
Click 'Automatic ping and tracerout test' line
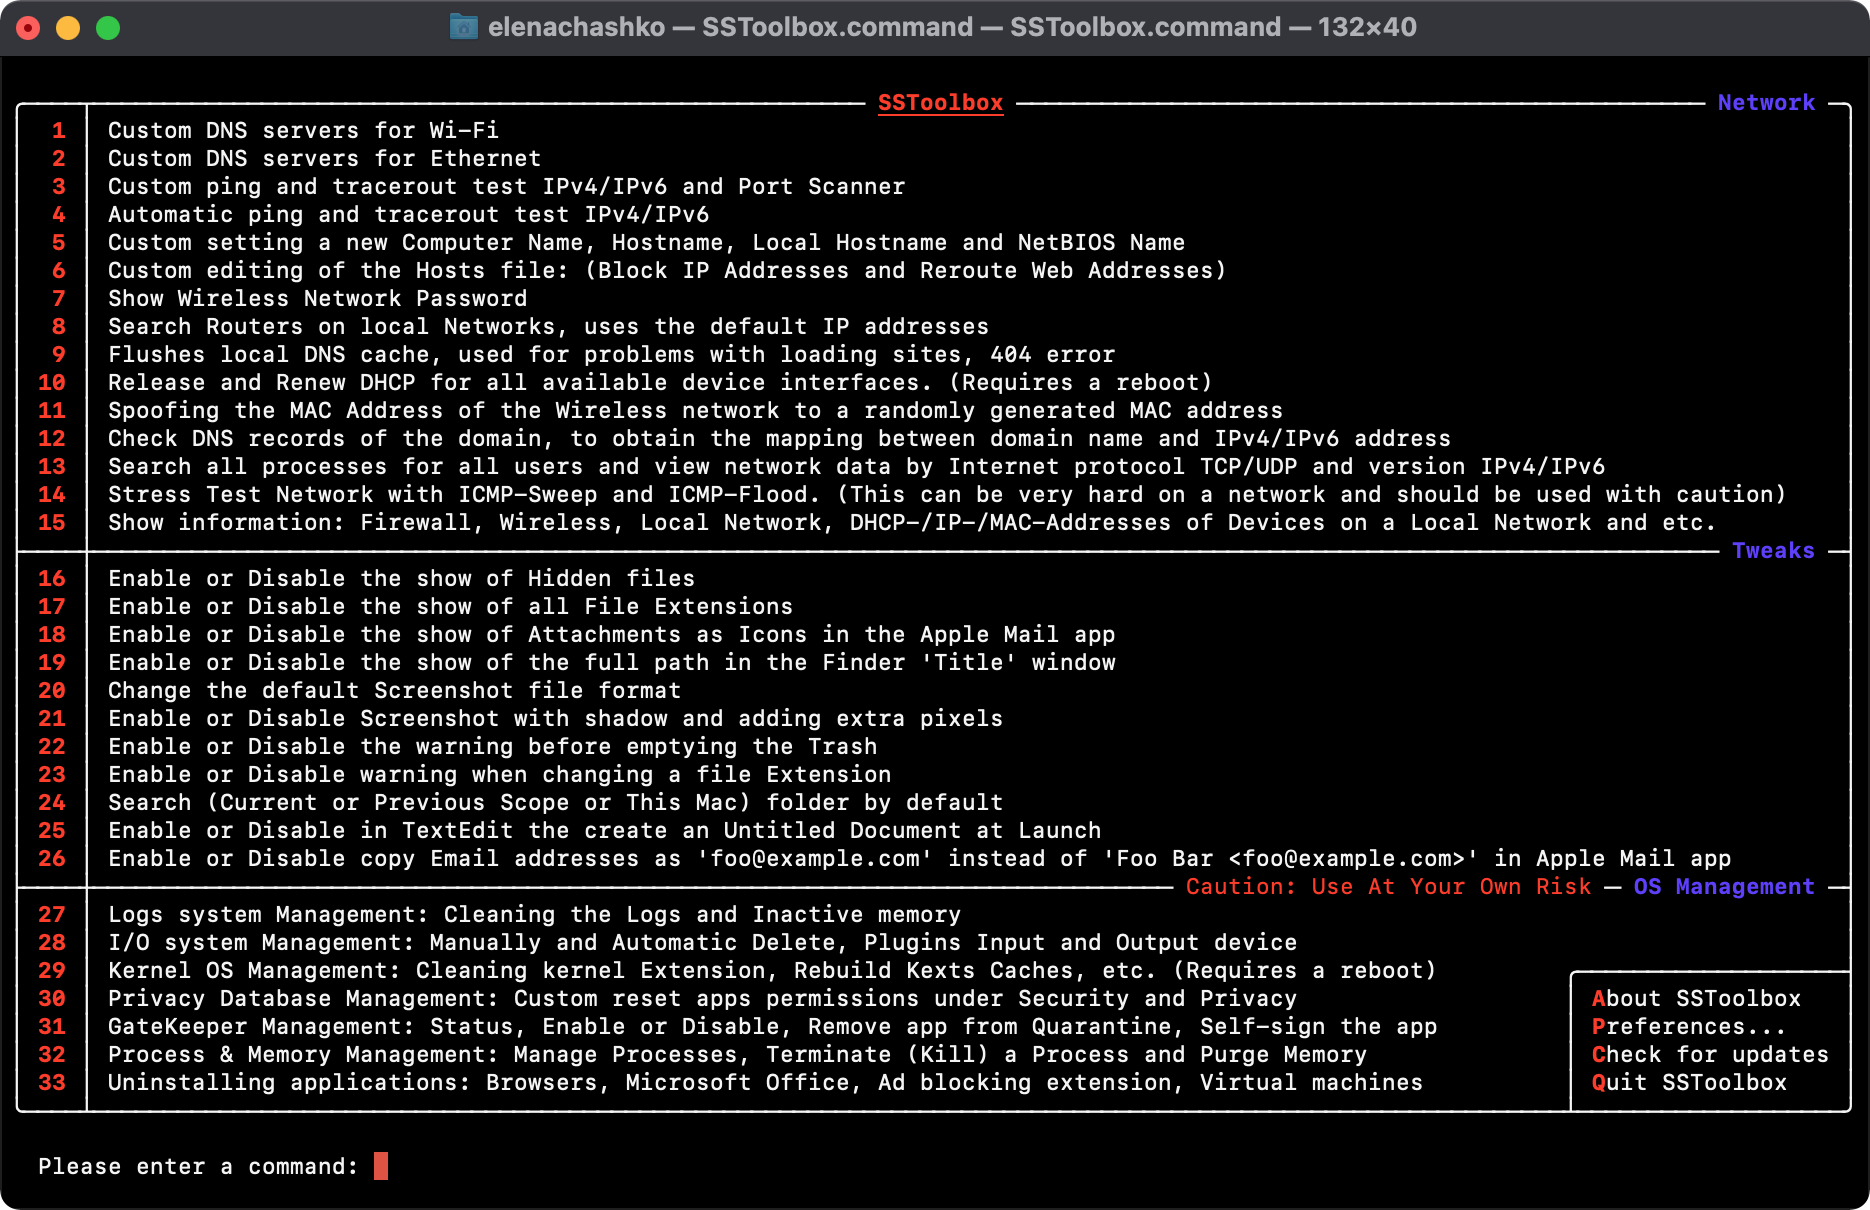click(x=408, y=215)
